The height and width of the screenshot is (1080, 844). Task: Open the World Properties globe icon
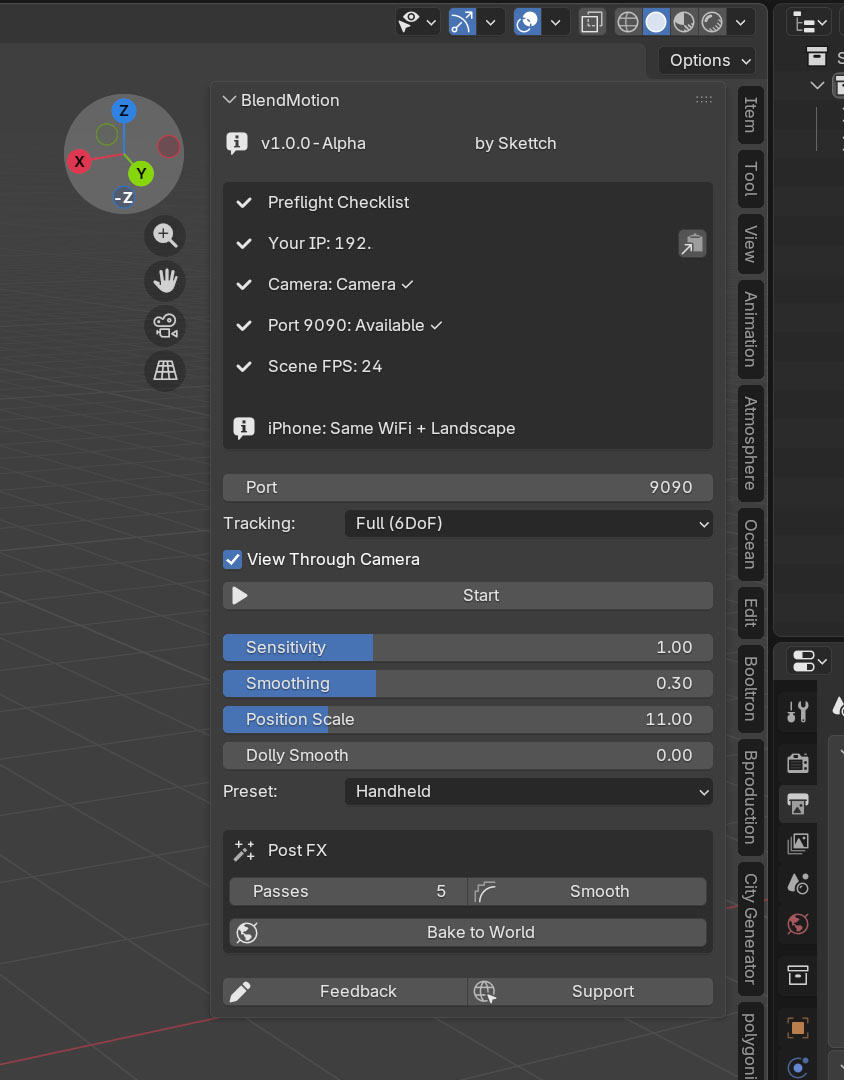pos(797,922)
